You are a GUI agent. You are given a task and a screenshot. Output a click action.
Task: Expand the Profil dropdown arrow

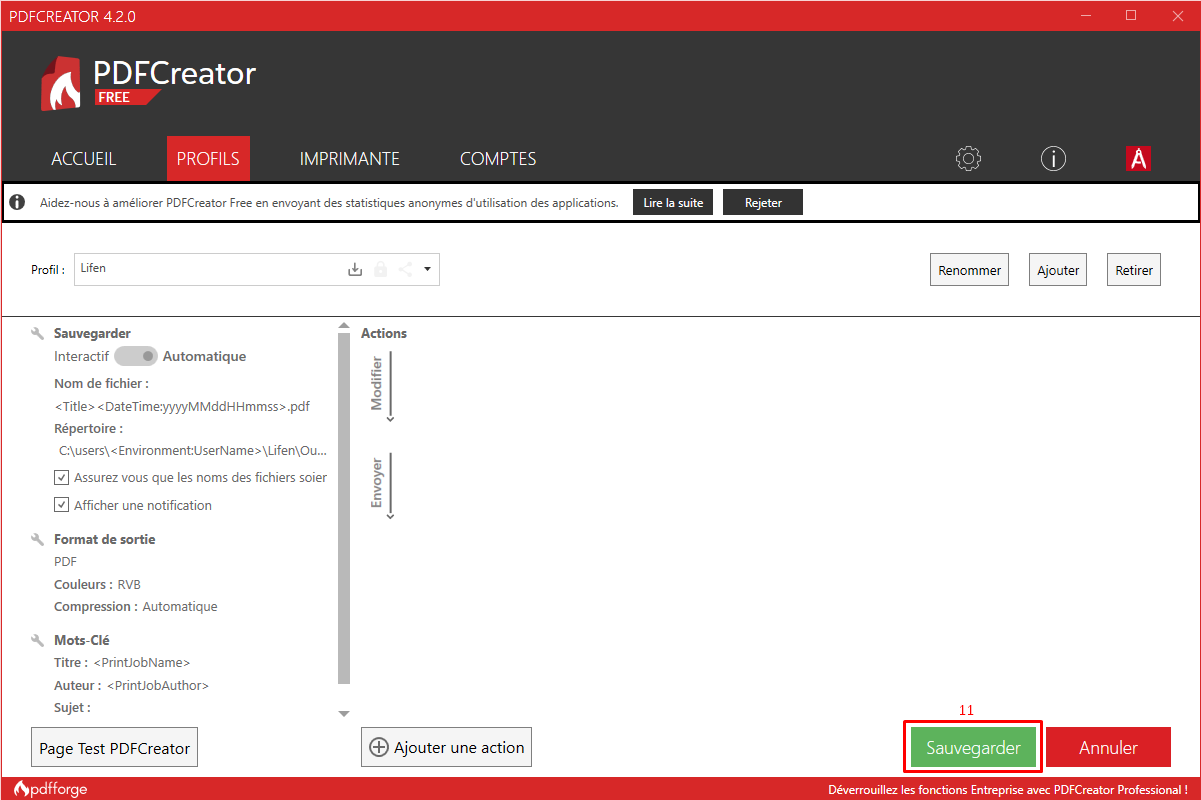pyautogui.click(x=427, y=269)
